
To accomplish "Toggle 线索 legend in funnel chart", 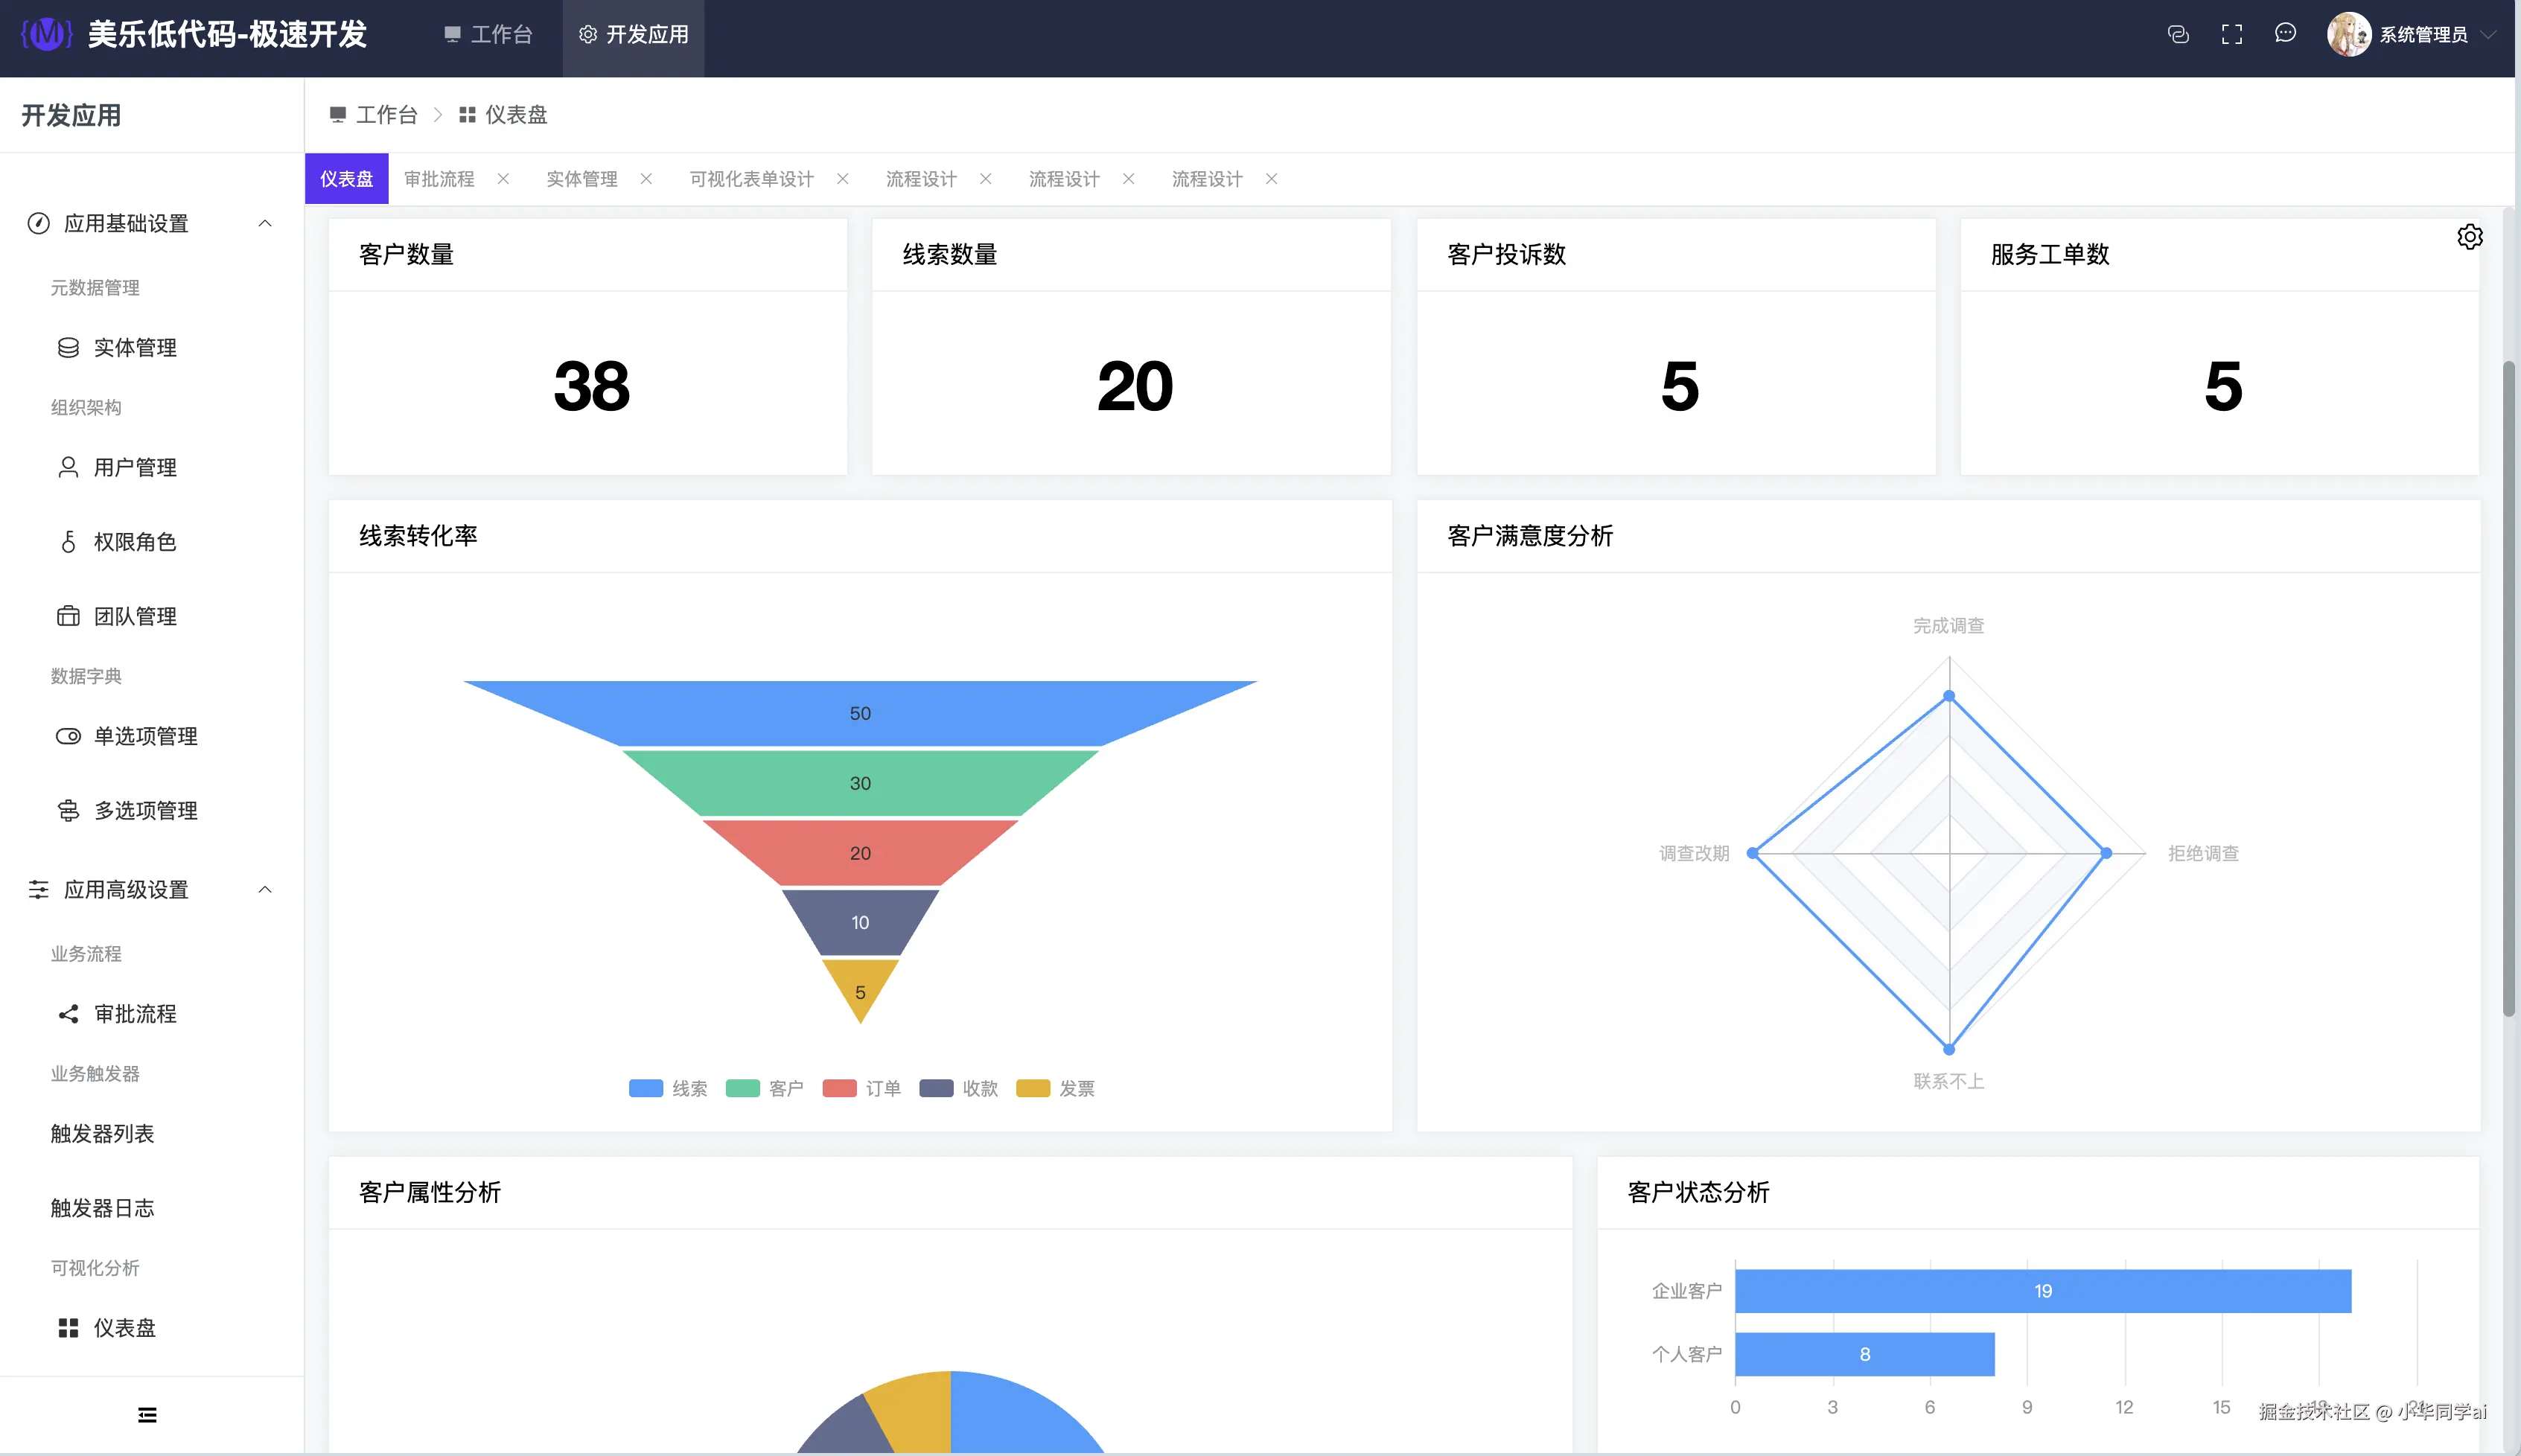I will (x=668, y=1088).
